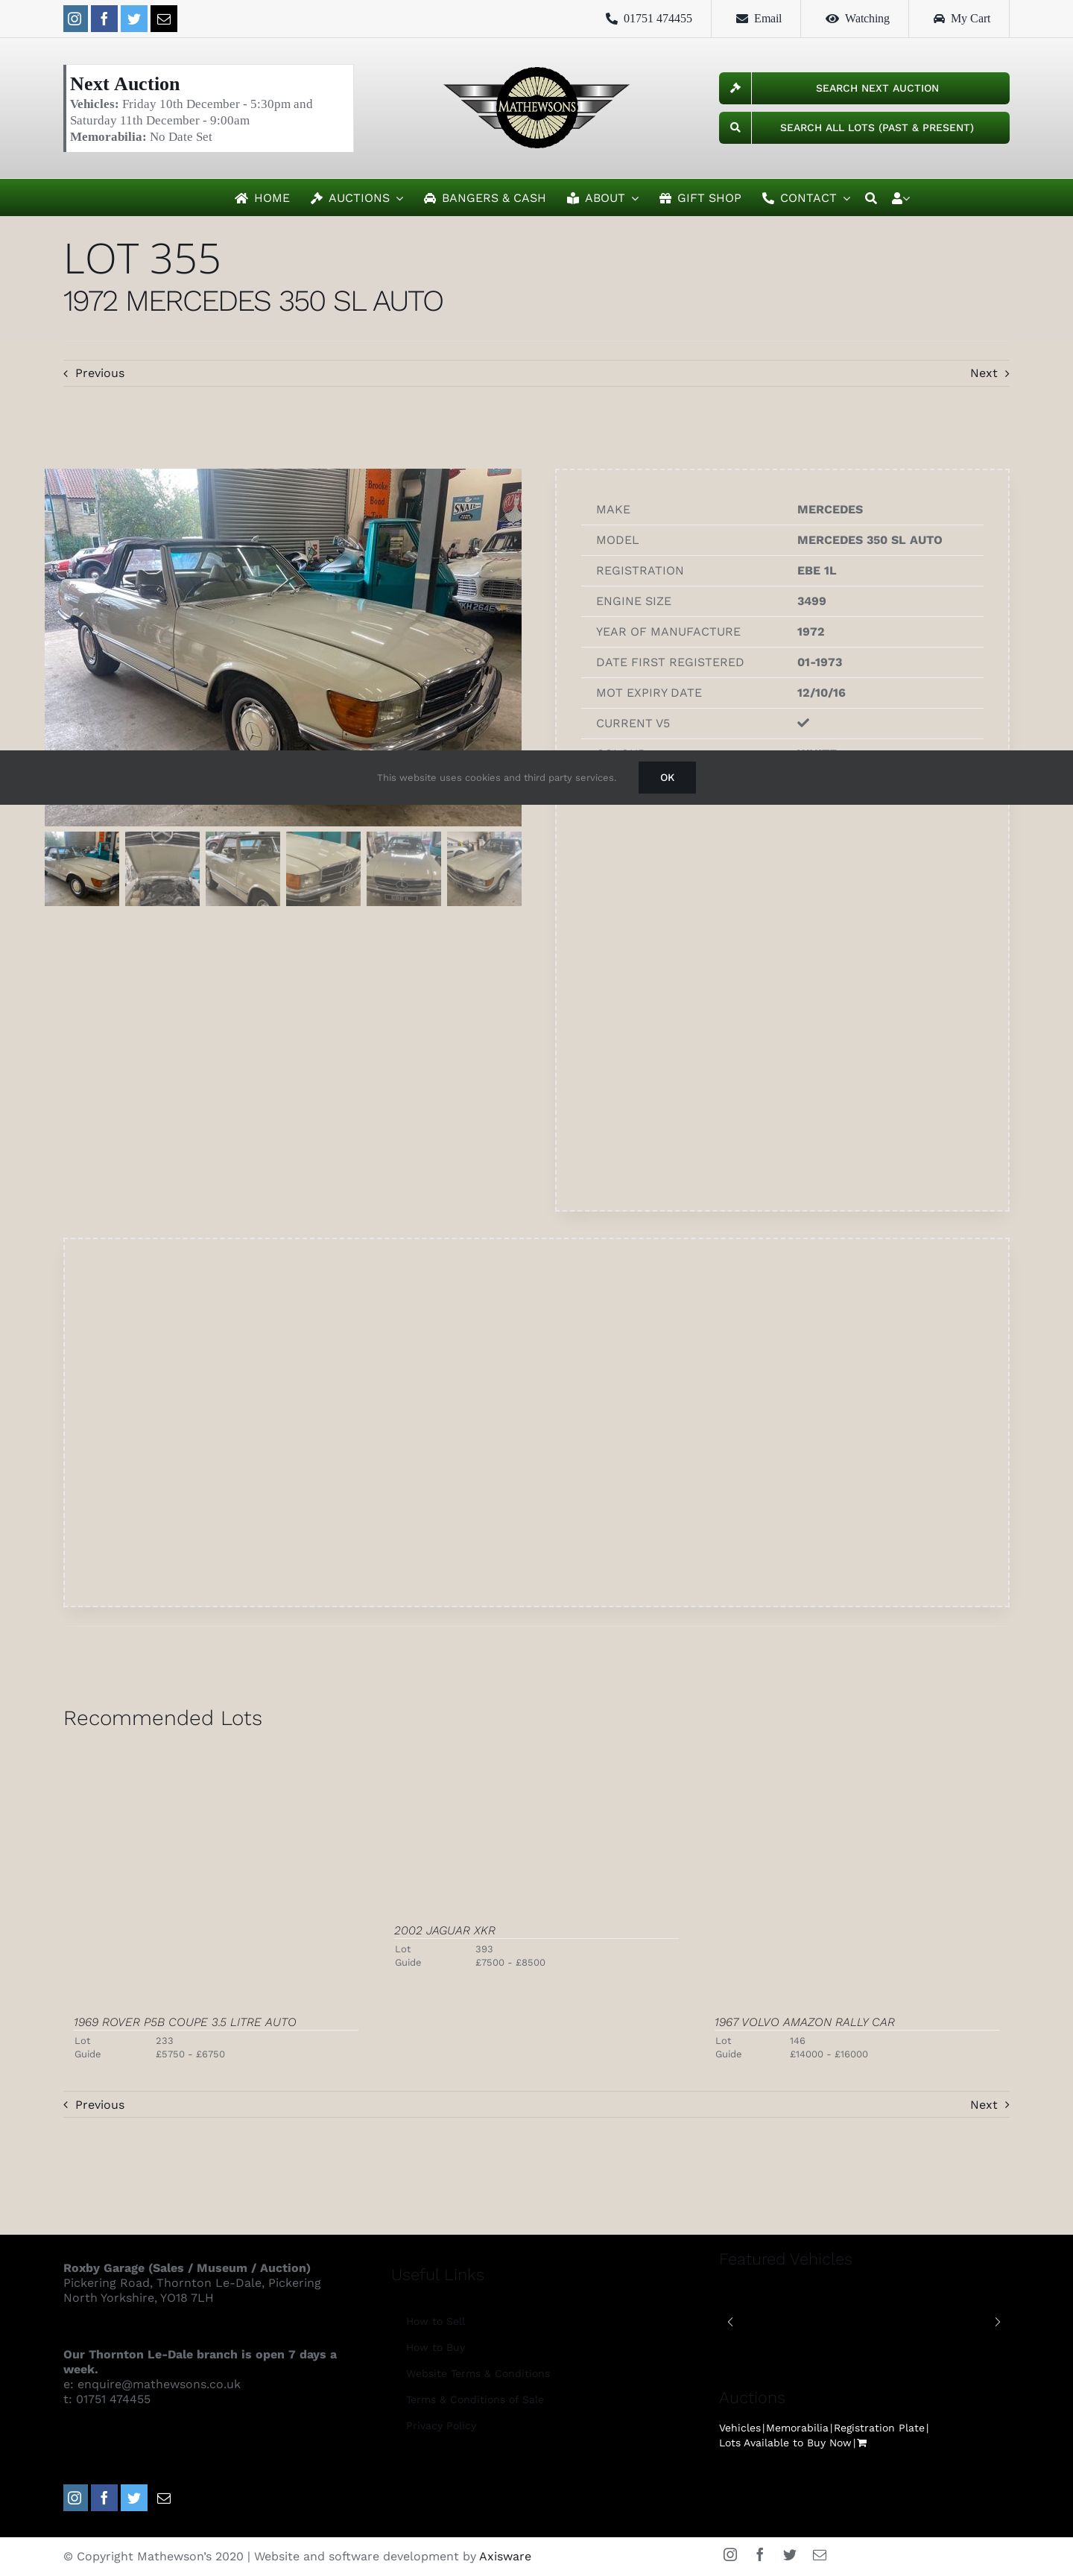
Task: Open Vehicles link under footer Auctions
Action: point(740,2428)
